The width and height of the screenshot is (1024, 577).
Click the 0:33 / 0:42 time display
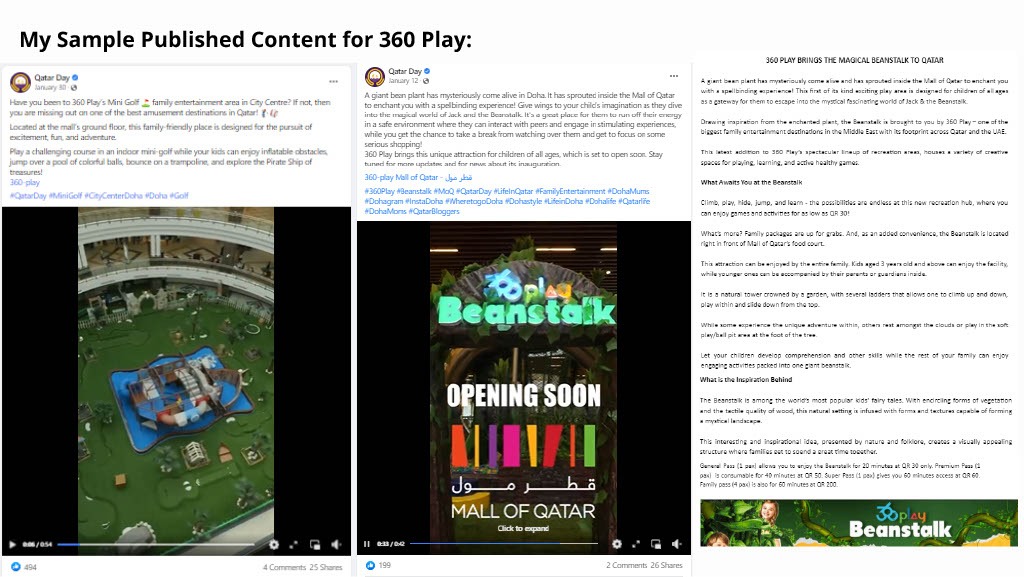391,544
